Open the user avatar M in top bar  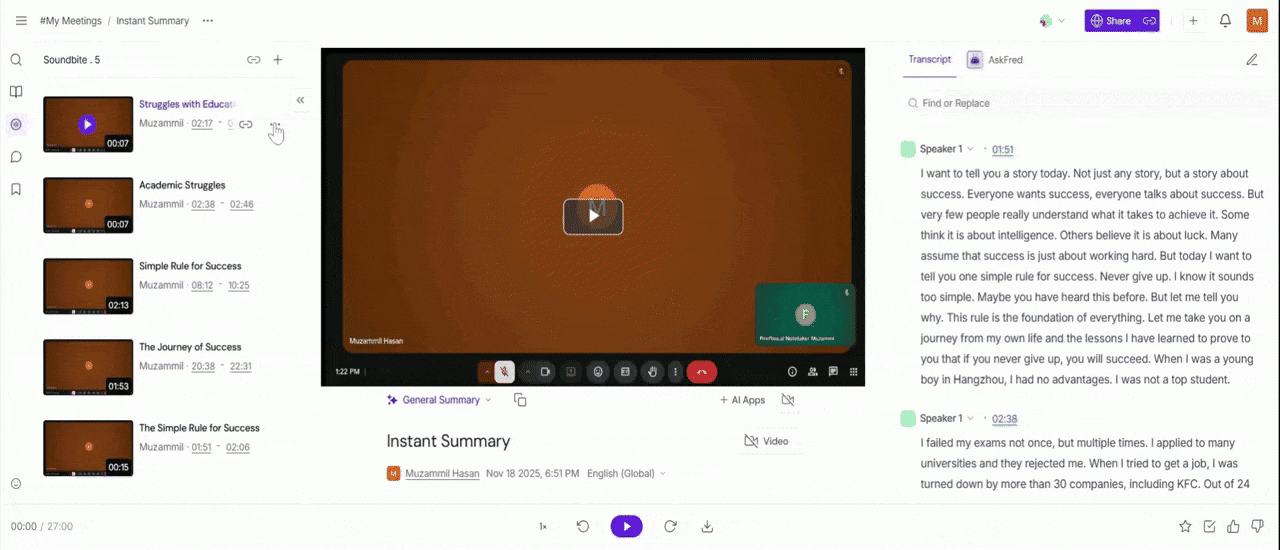1257,20
